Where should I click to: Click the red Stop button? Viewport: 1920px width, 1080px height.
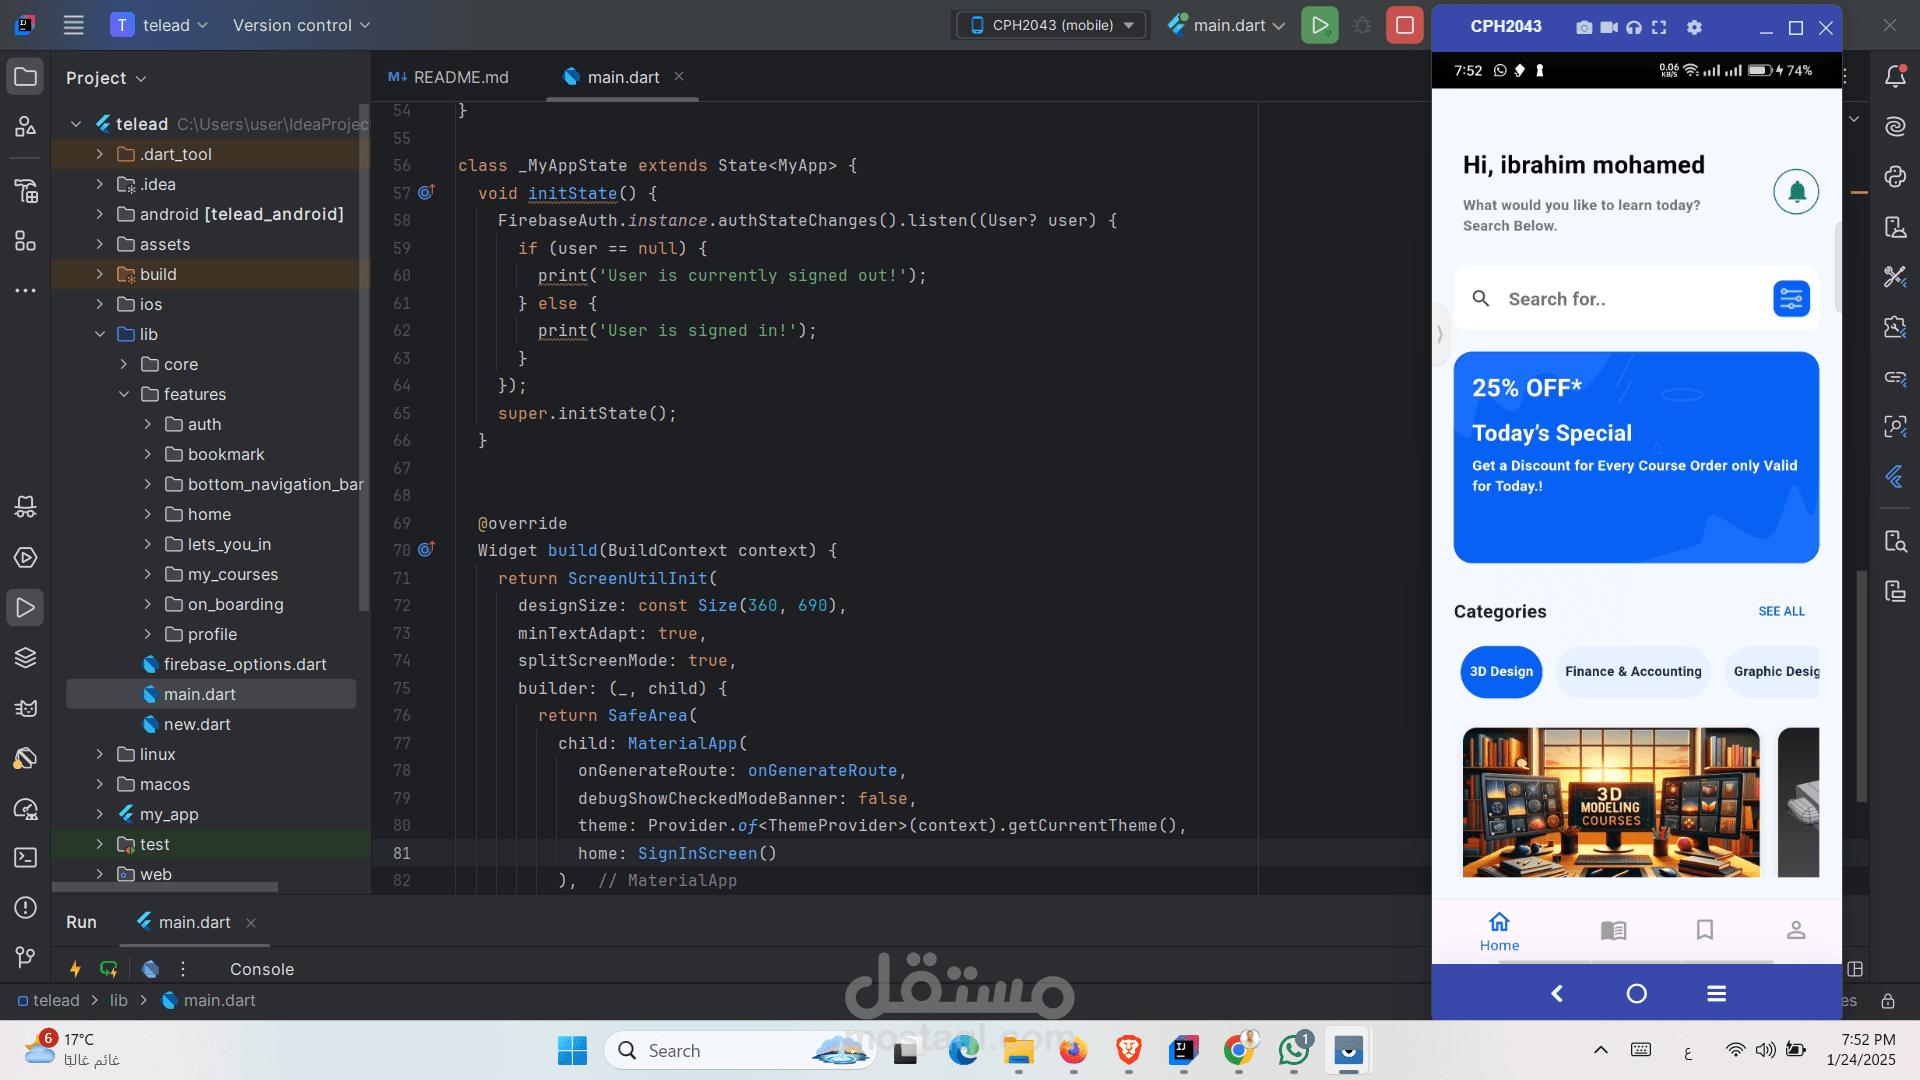tap(1404, 25)
